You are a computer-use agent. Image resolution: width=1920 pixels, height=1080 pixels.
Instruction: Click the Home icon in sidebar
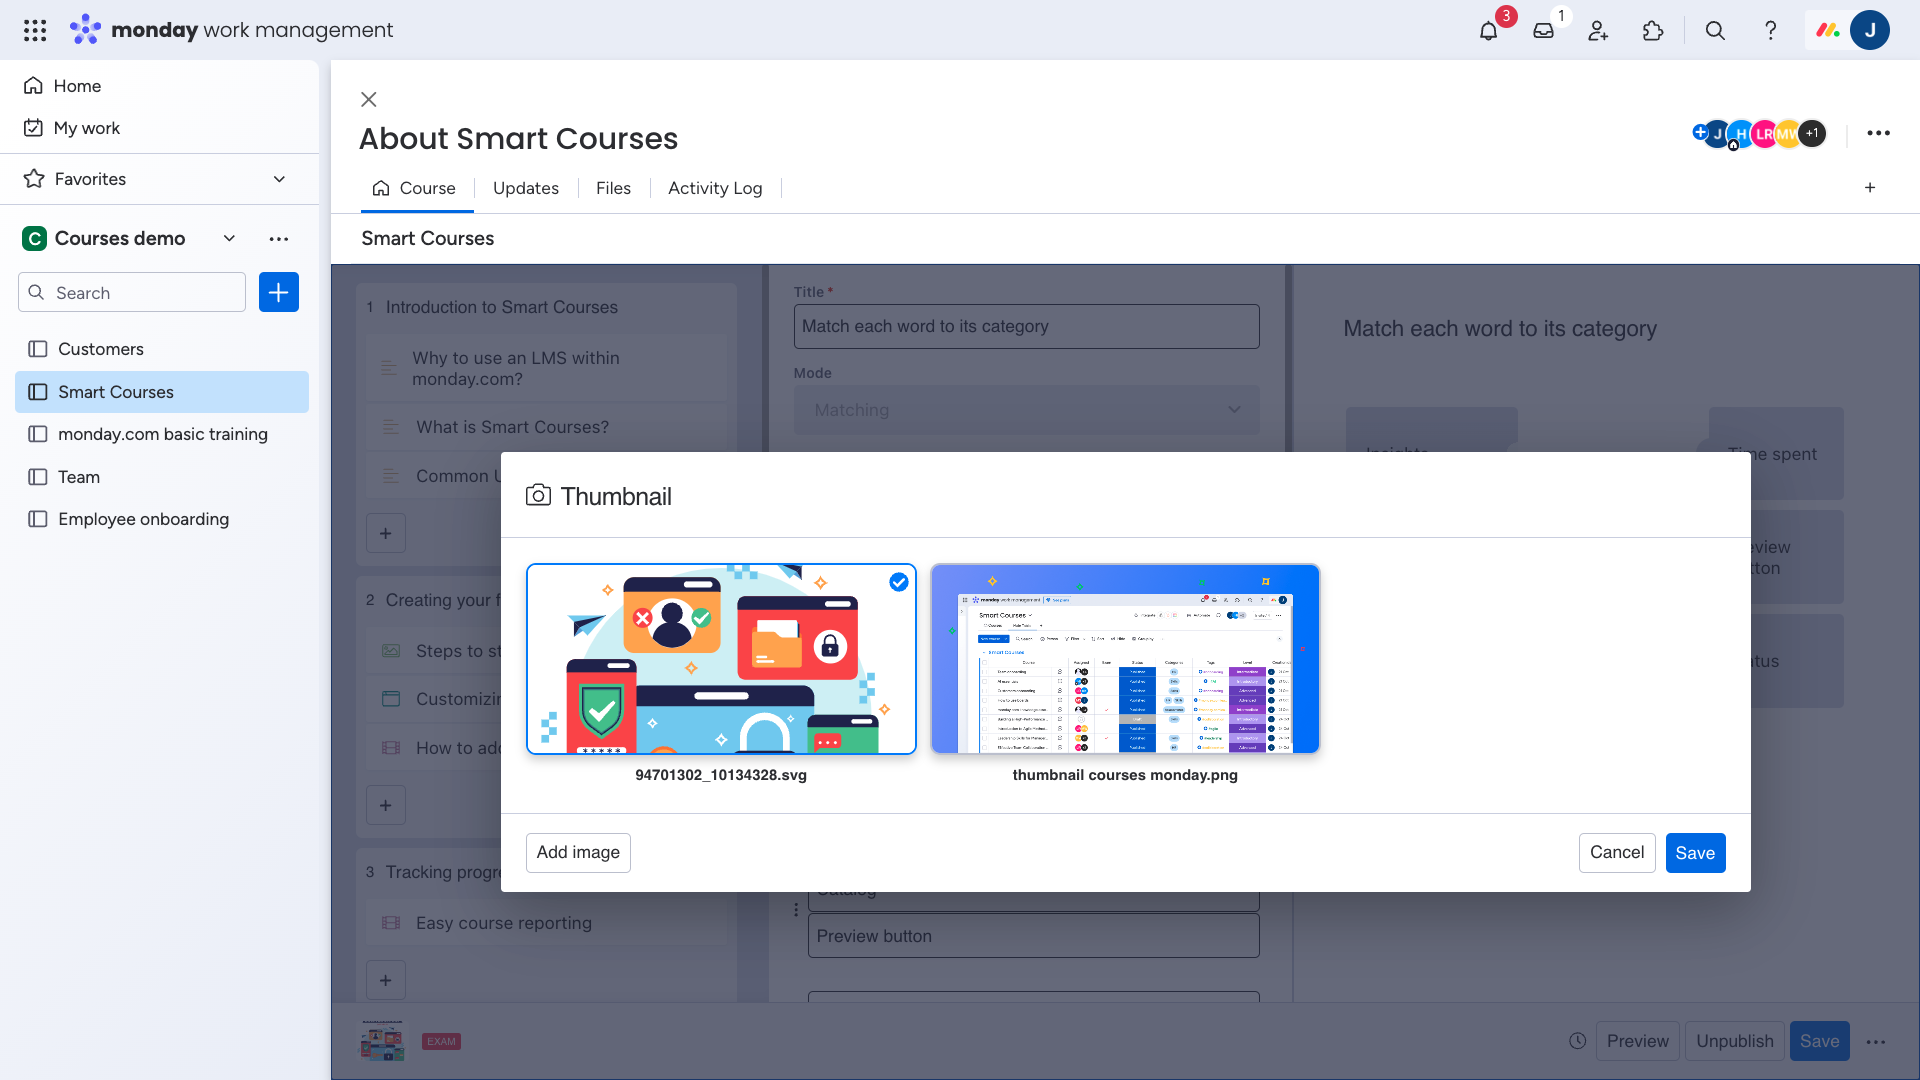click(33, 86)
